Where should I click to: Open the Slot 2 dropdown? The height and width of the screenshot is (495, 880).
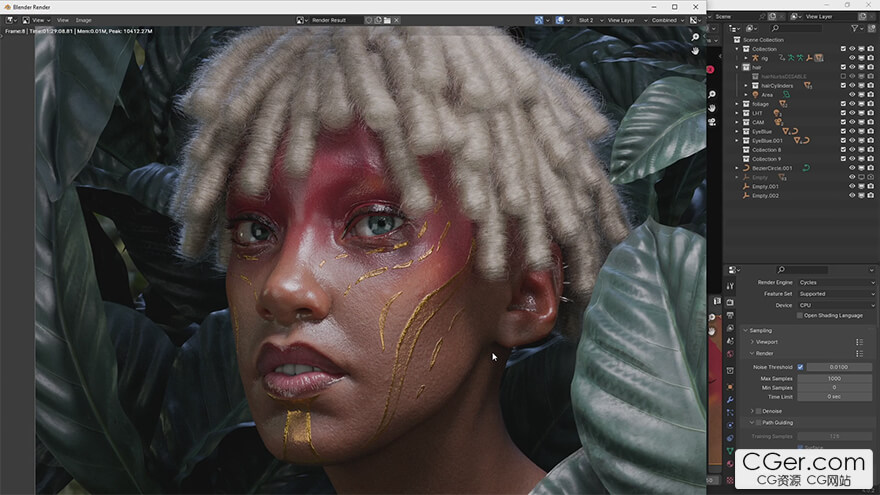click(590, 20)
